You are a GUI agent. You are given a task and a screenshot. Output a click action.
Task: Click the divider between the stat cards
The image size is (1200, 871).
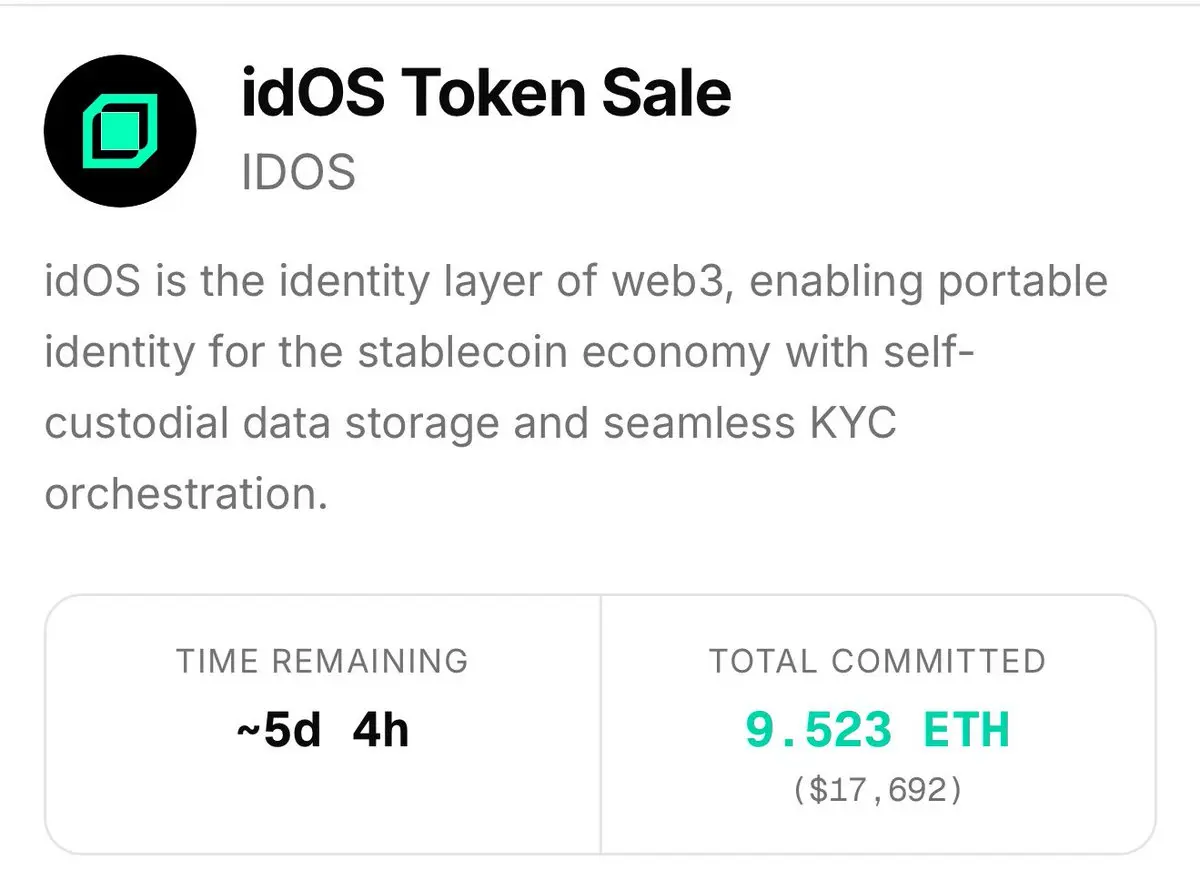click(601, 725)
